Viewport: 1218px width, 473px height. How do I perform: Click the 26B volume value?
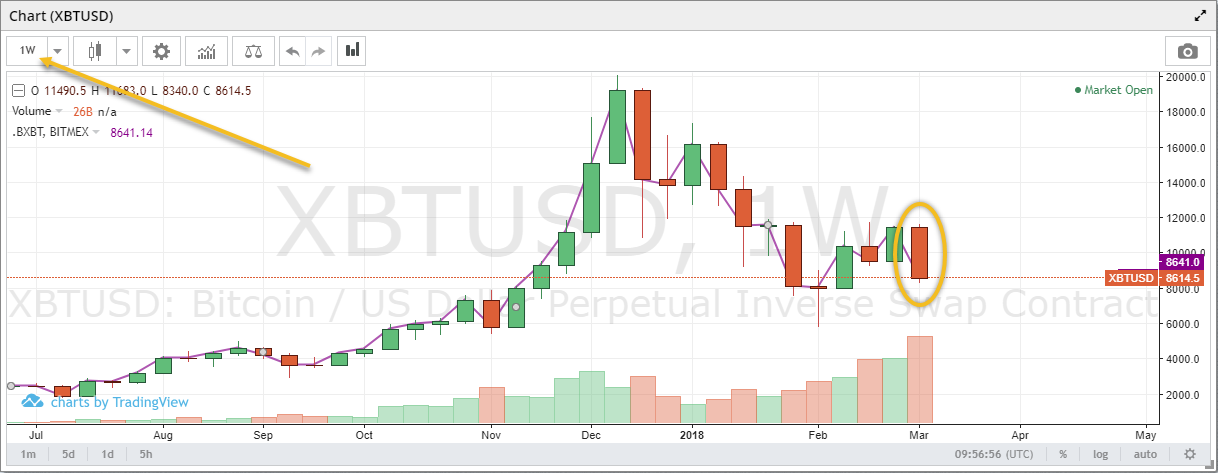(x=83, y=111)
